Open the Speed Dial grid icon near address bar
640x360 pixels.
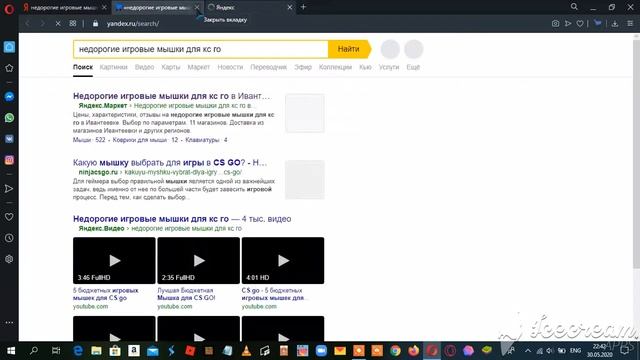tap(73, 24)
